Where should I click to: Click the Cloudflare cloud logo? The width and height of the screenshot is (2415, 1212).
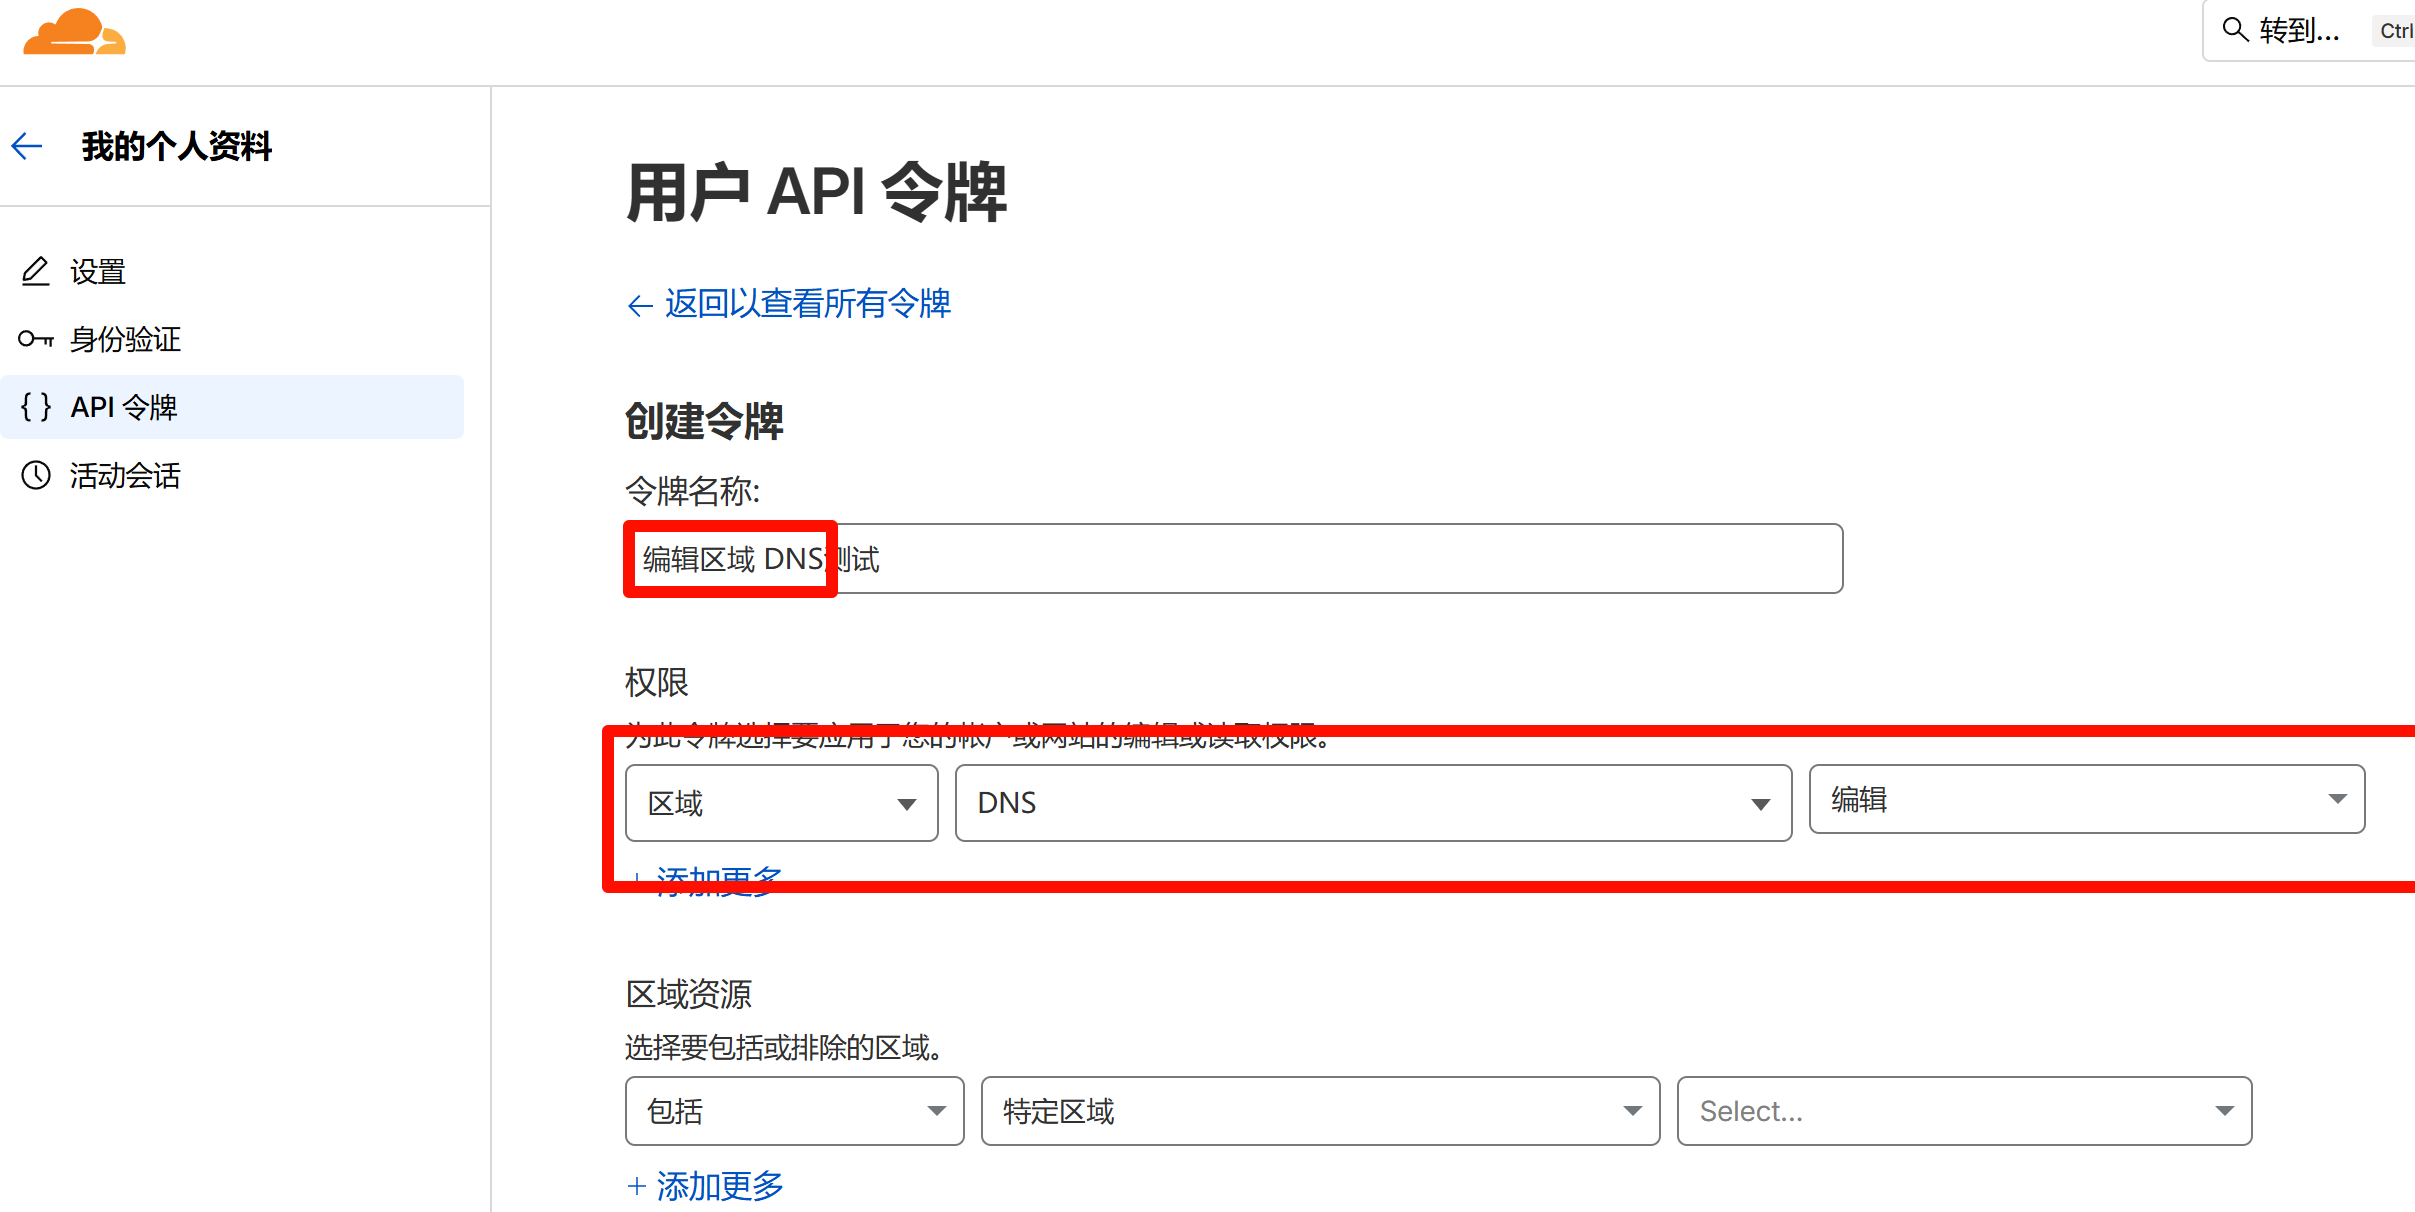click(x=74, y=32)
